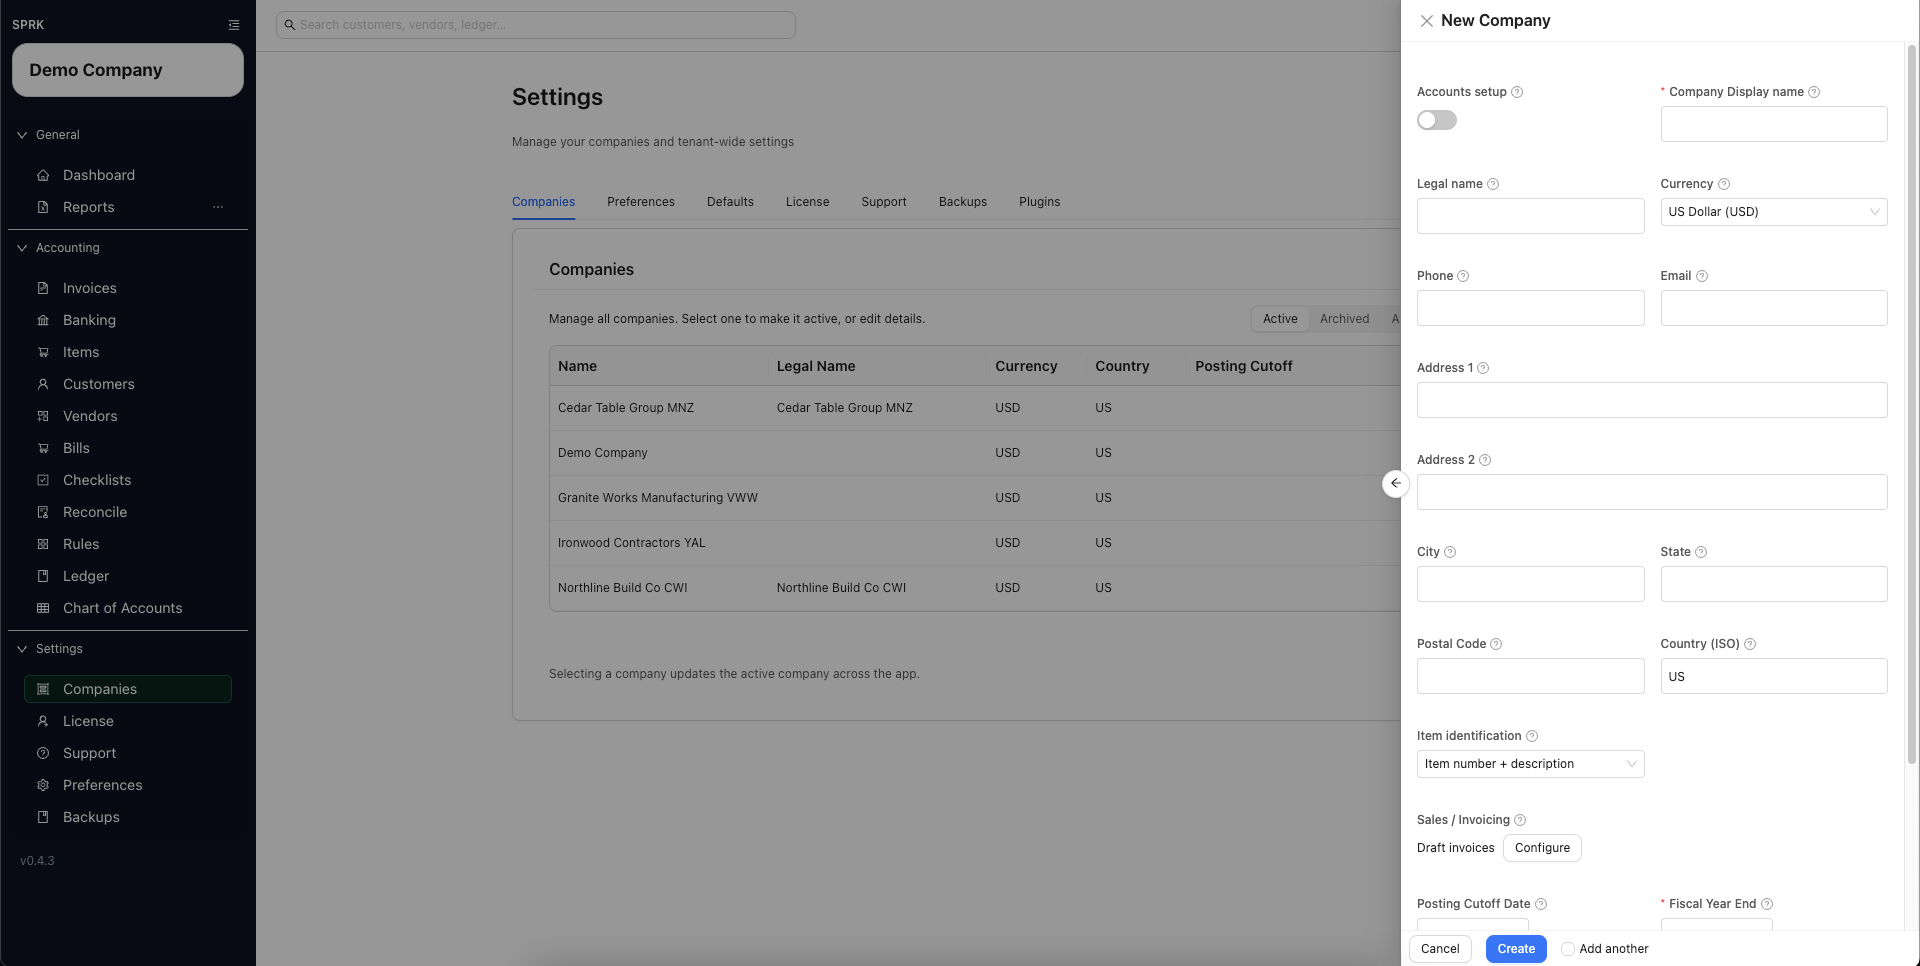Click help icon beside Company Display name
This screenshot has width=1920, height=966.
coord(1814,92)
